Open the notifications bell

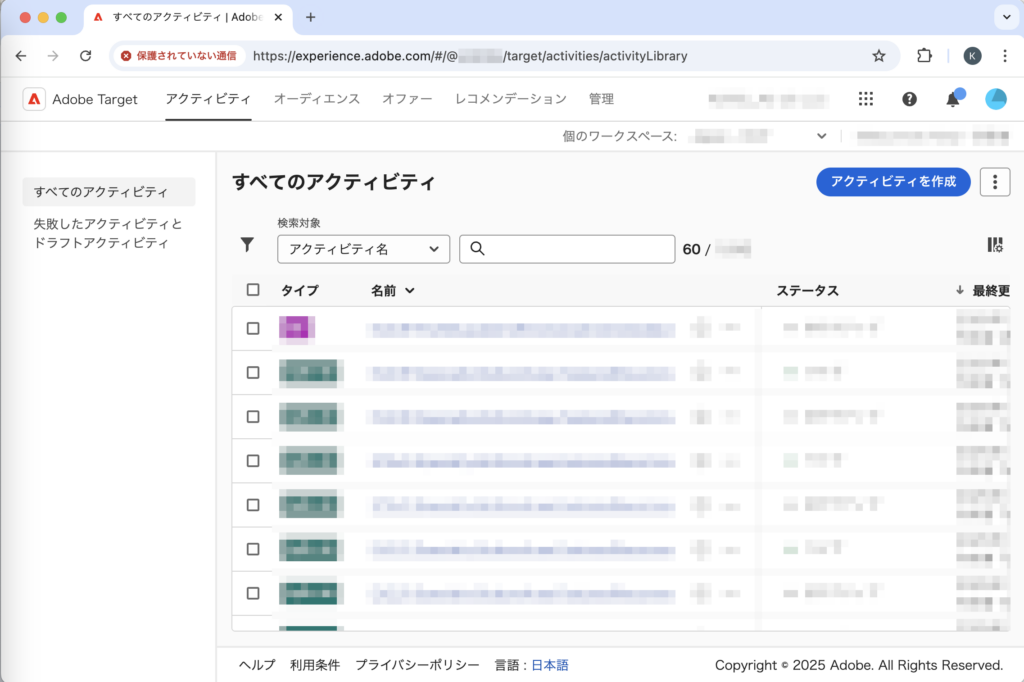click(953, 99)
